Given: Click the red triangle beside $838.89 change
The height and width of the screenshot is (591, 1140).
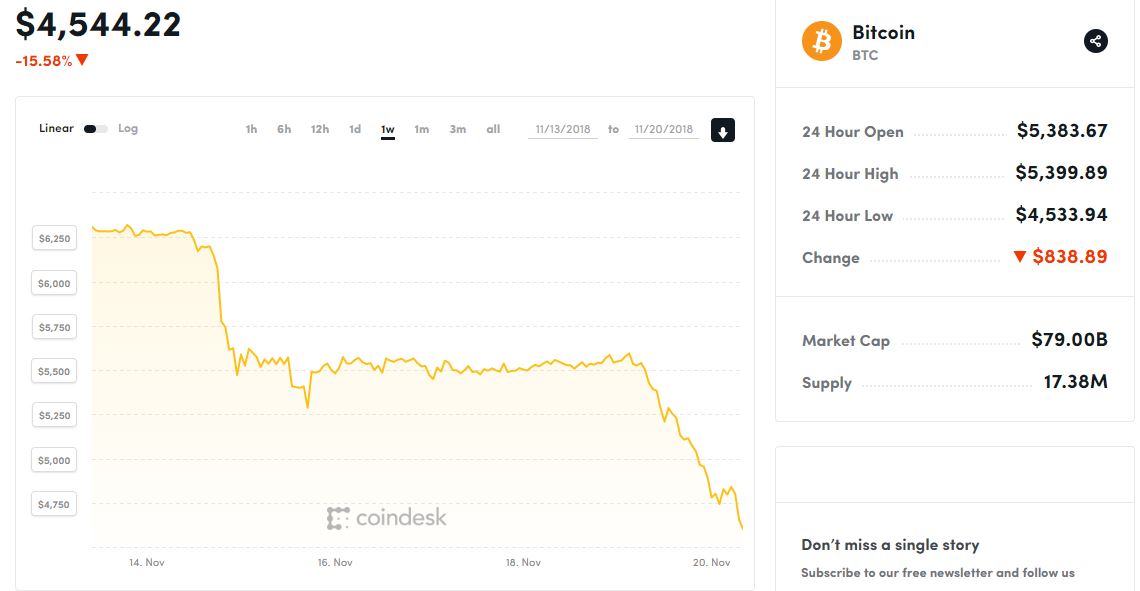Looking at the screenshot, I should [1019, 257].
